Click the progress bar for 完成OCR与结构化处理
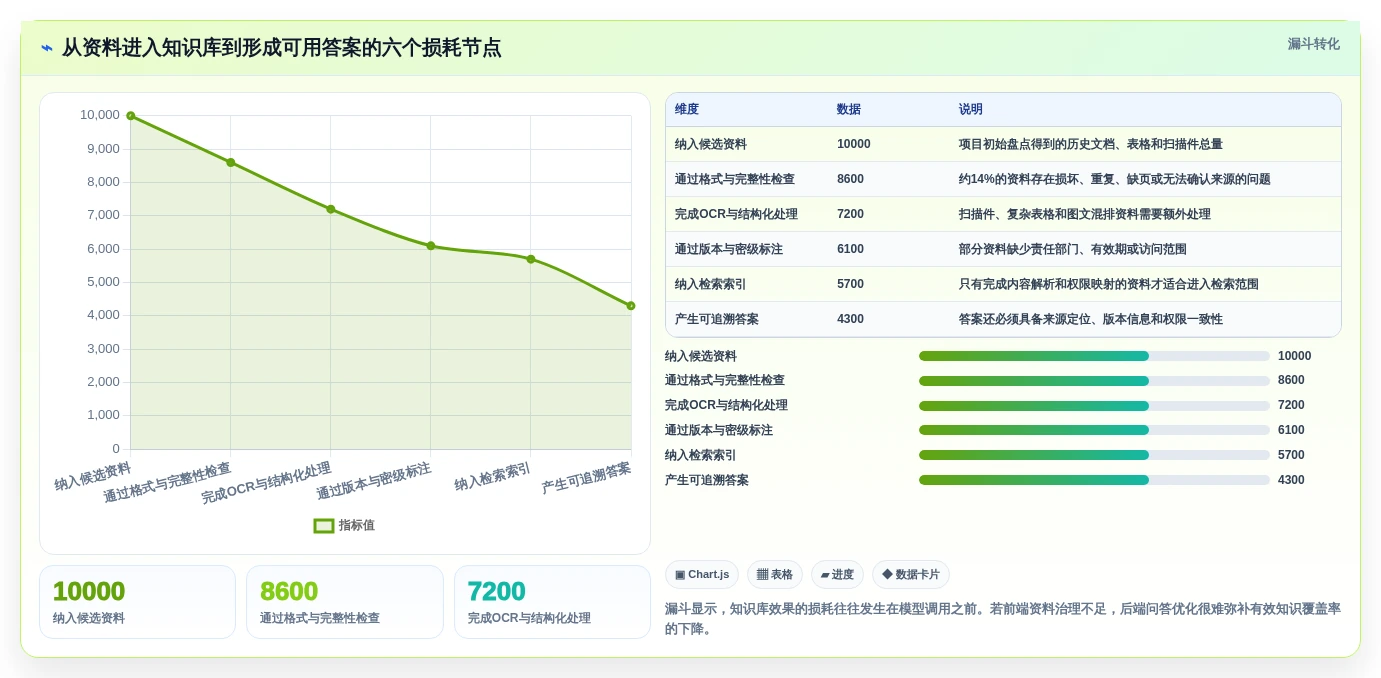 tap(1094, 406)
